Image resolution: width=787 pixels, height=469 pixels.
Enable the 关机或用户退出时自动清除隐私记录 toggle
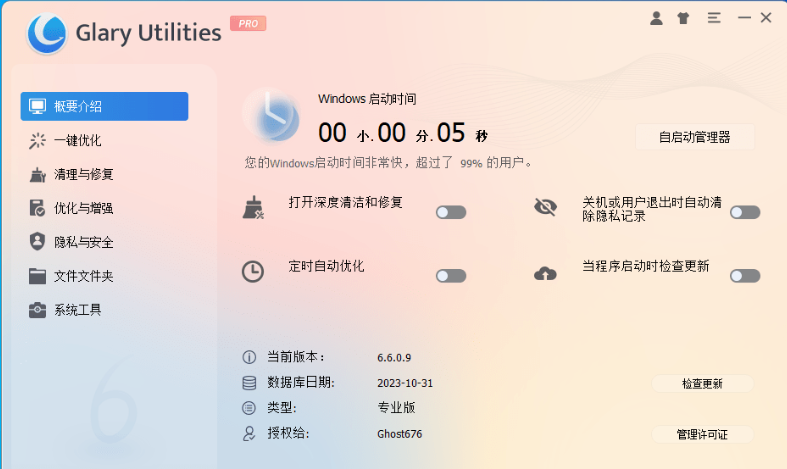[x=745, y=212]
